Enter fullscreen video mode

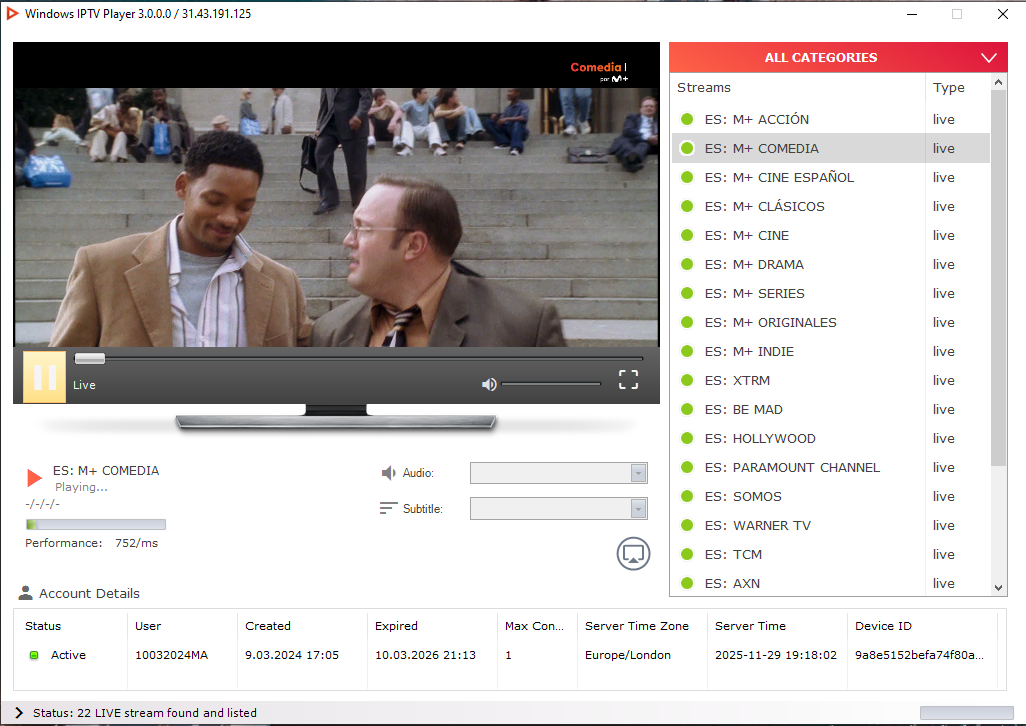tap(628, 379)
